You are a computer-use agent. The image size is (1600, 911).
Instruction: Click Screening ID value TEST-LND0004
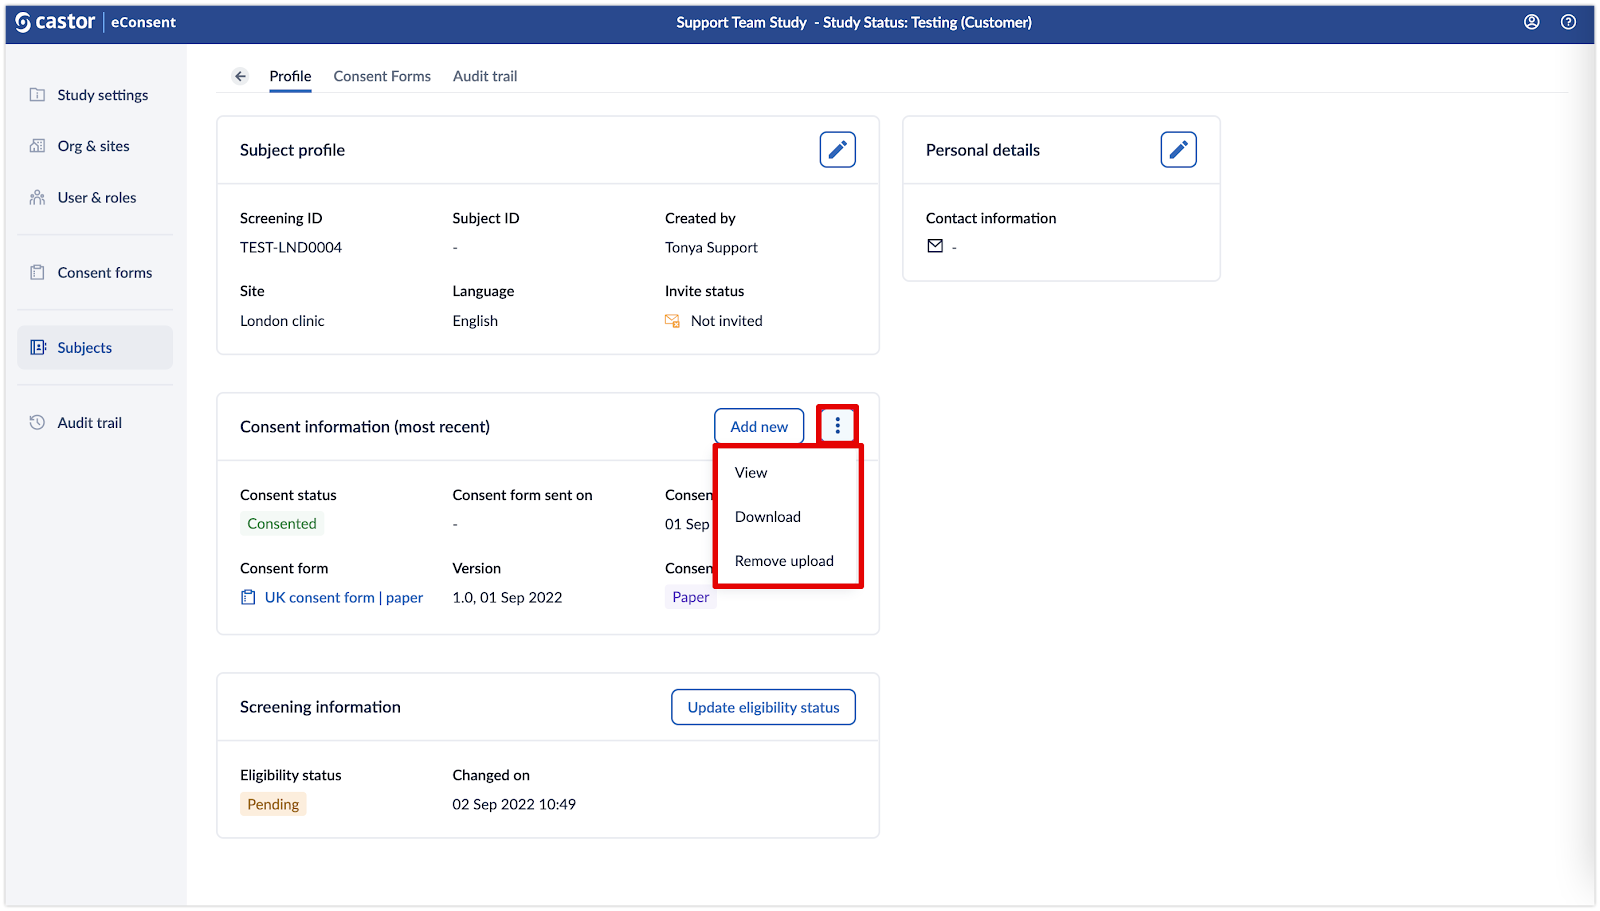tap(291, 248)
